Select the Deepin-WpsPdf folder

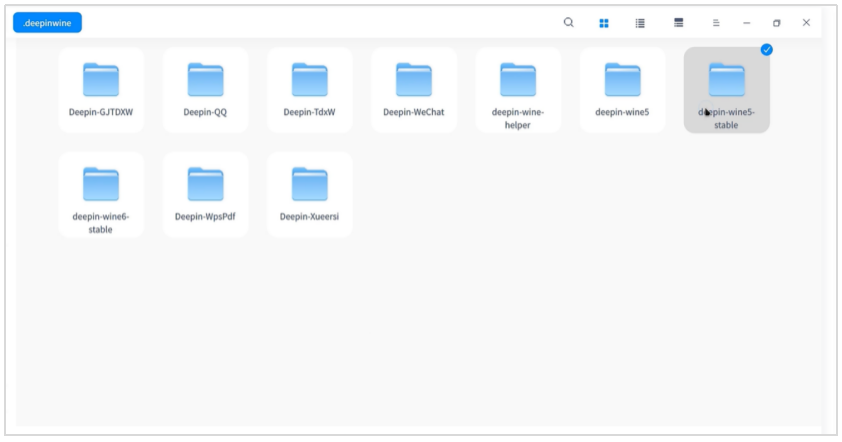click(x=205, y=185)
